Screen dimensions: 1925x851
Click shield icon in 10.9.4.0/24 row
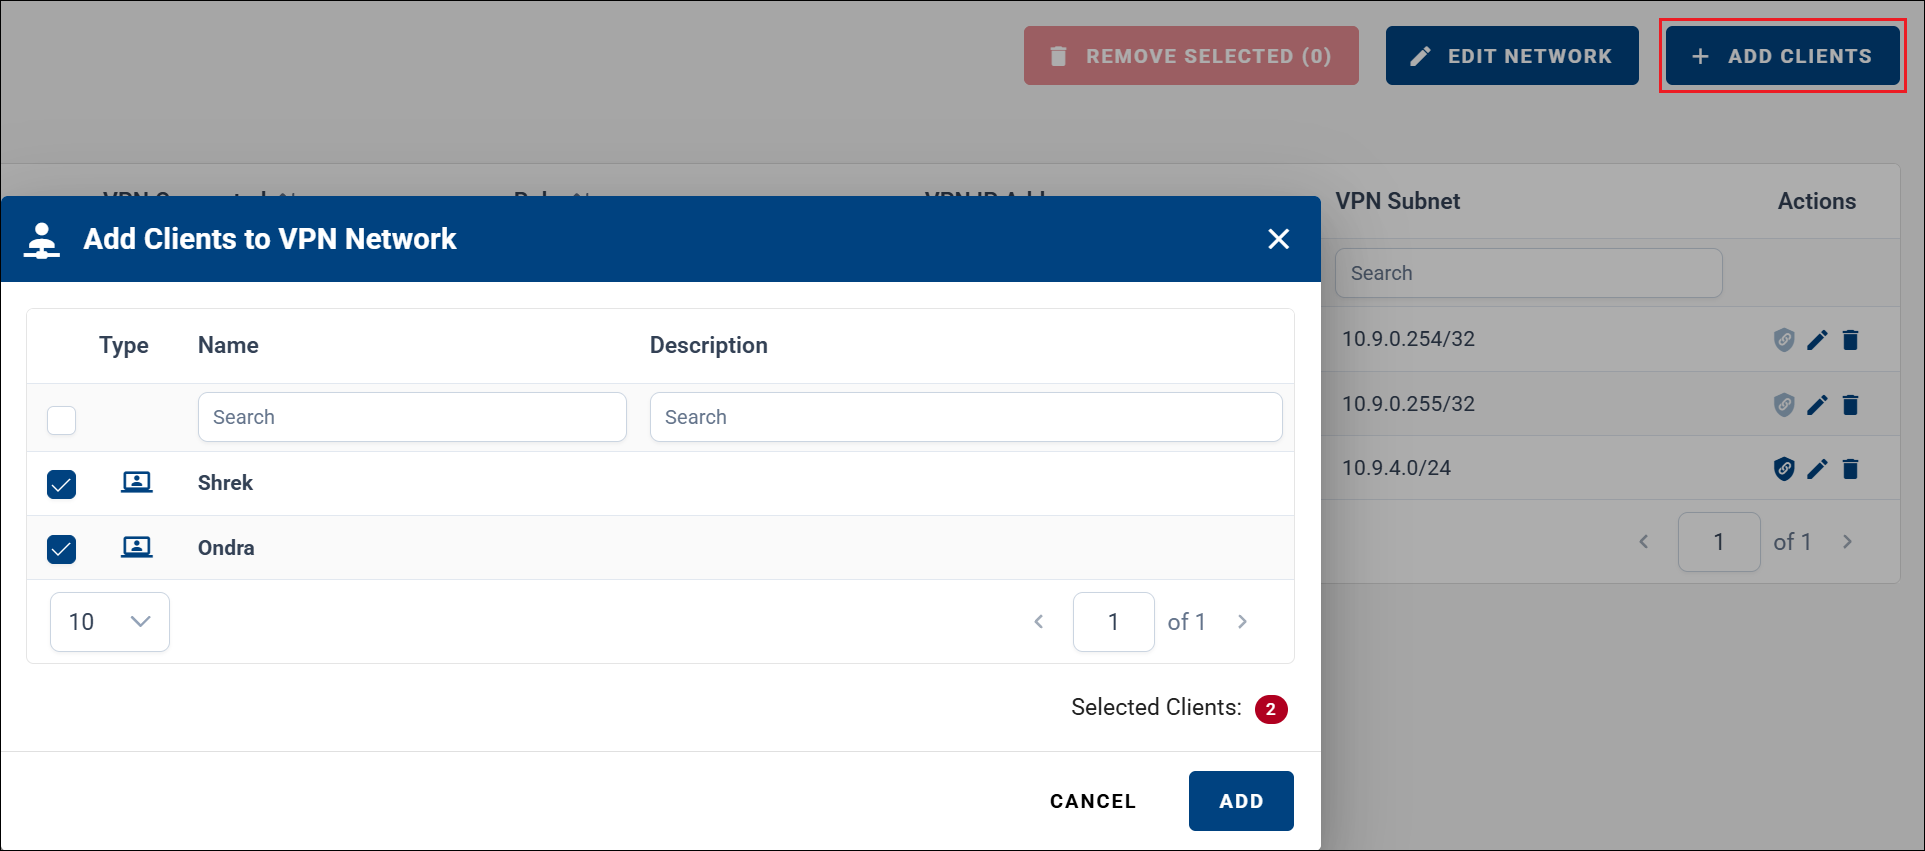pos(1784,469)
